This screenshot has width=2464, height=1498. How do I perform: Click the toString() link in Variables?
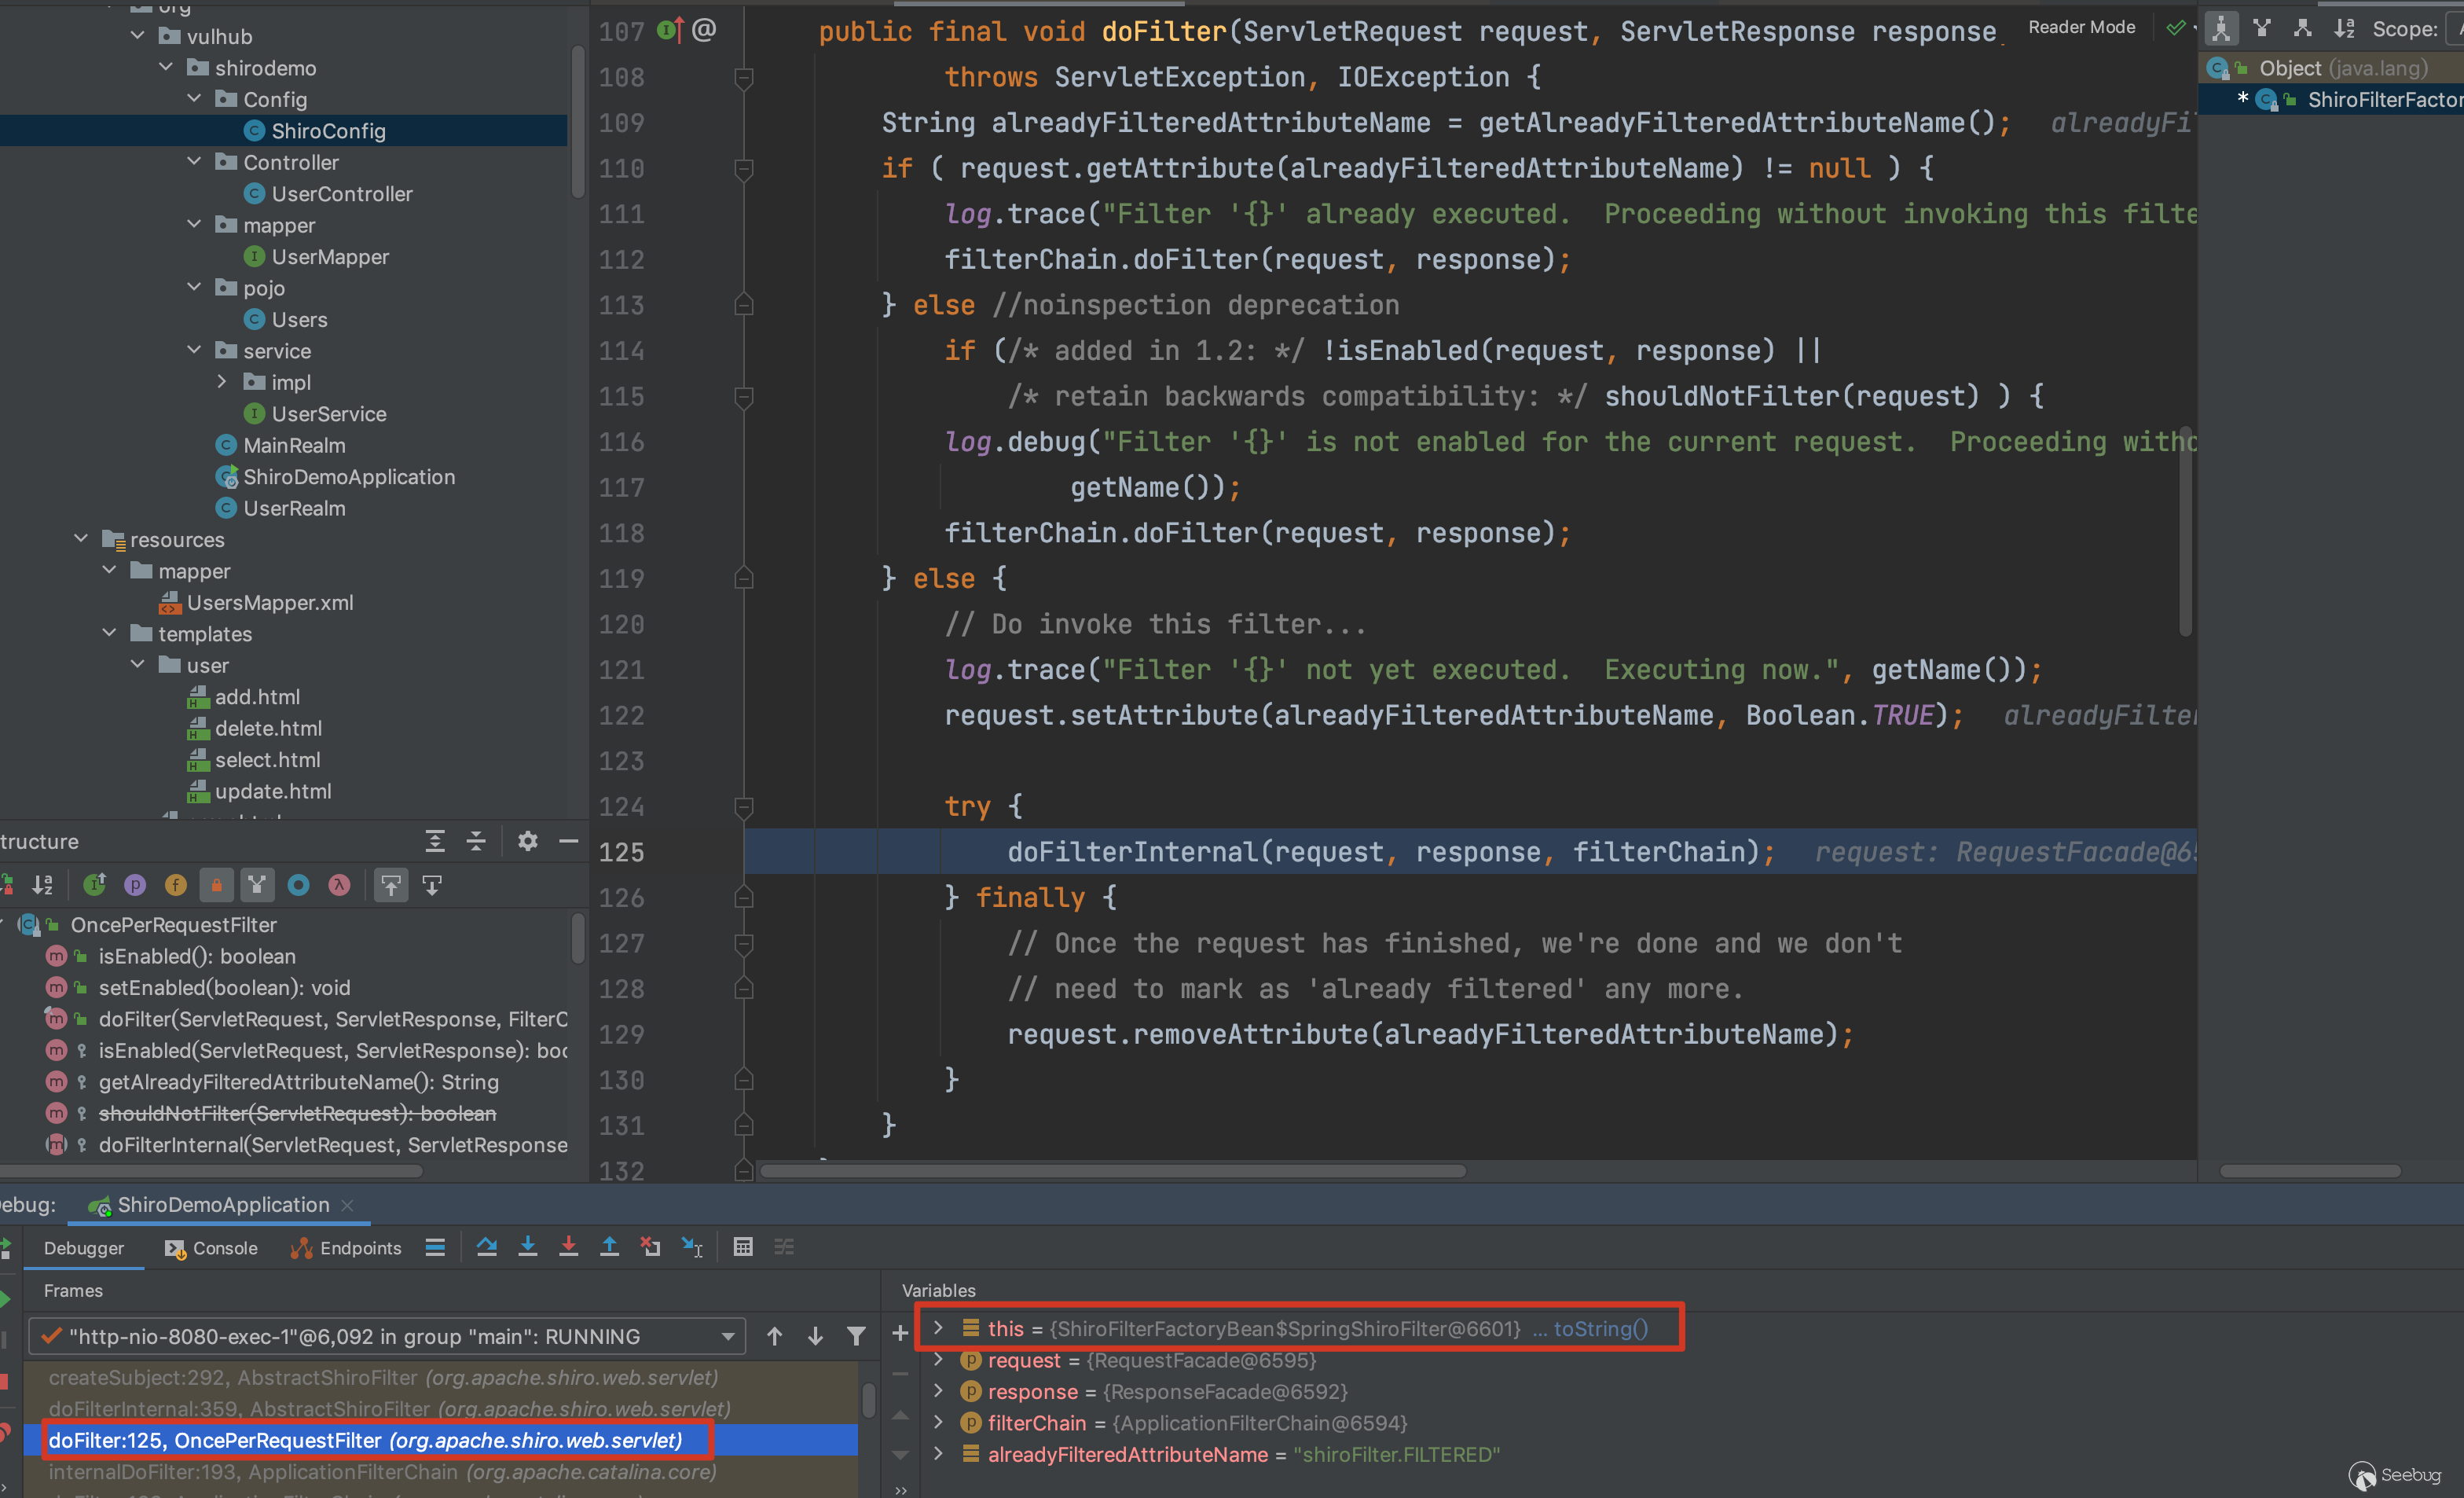point(1600,1328)
